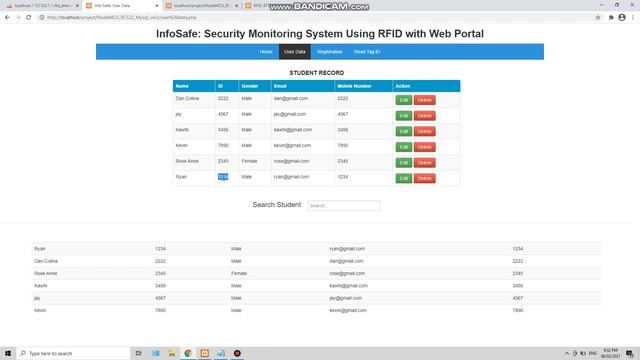Open the browser extensions puzzle icon
Image resolution: width=640 pixels, height=360 pixels.
pos(611,18)
